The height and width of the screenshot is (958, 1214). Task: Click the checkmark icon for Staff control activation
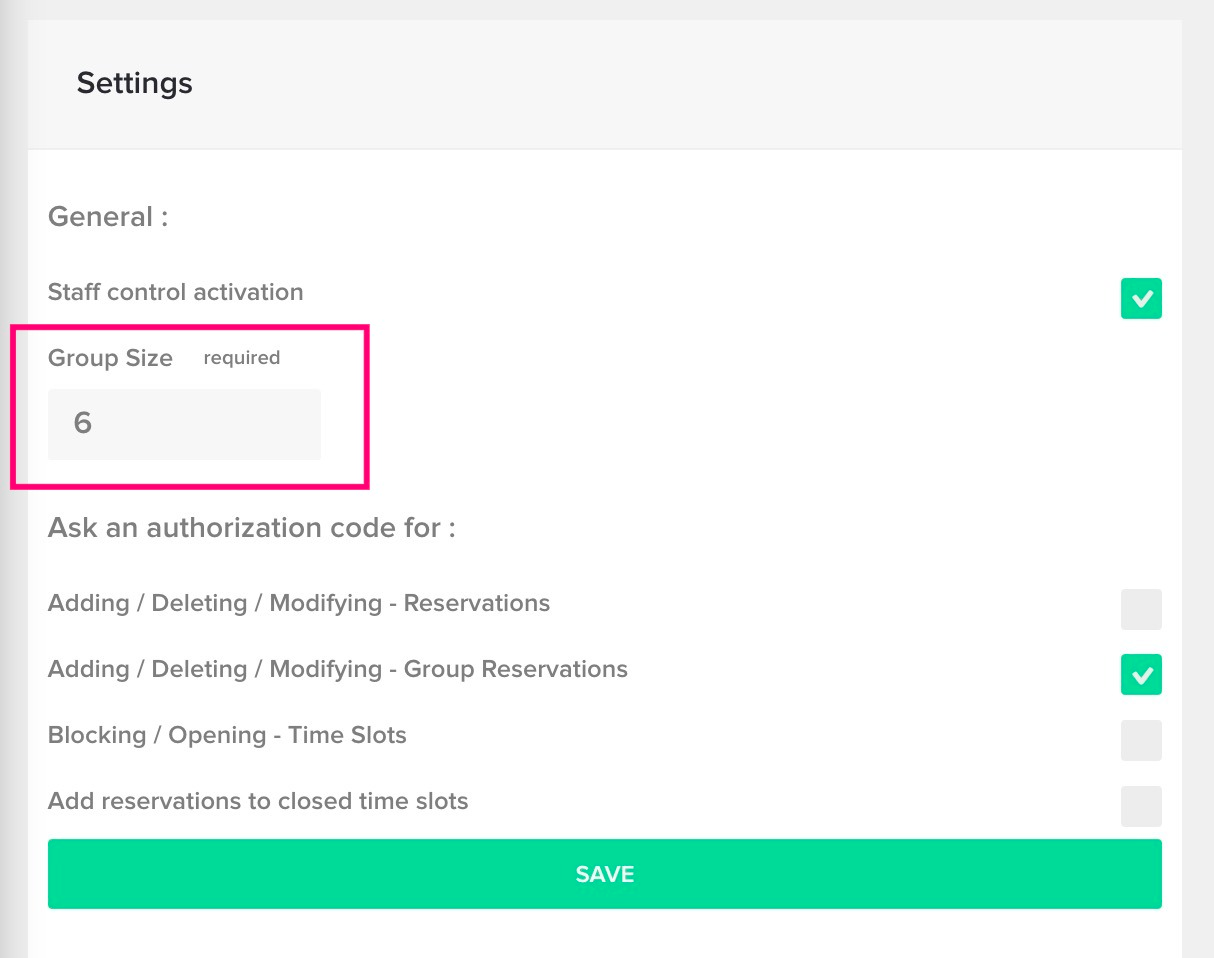(x=1141, y=298)
